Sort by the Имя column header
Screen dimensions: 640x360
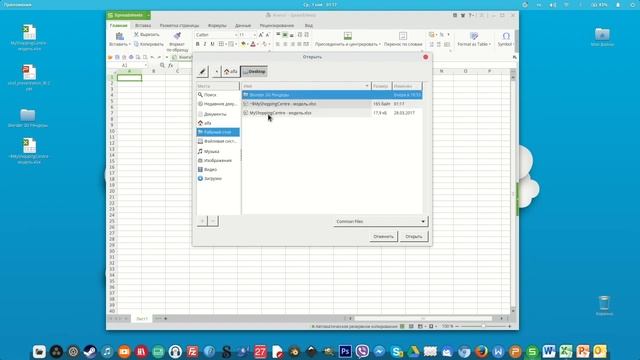306,86
